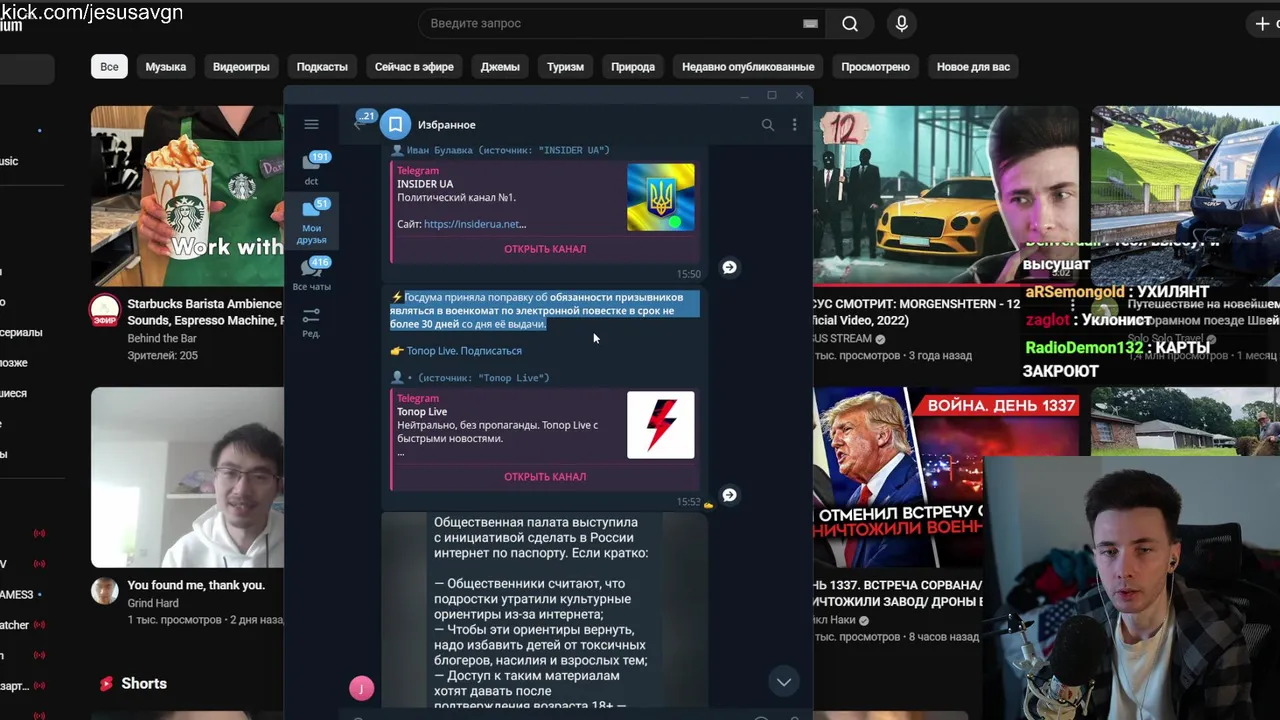Click the YouTube search input field
1280x720 pixels.
tap(612, 23)
